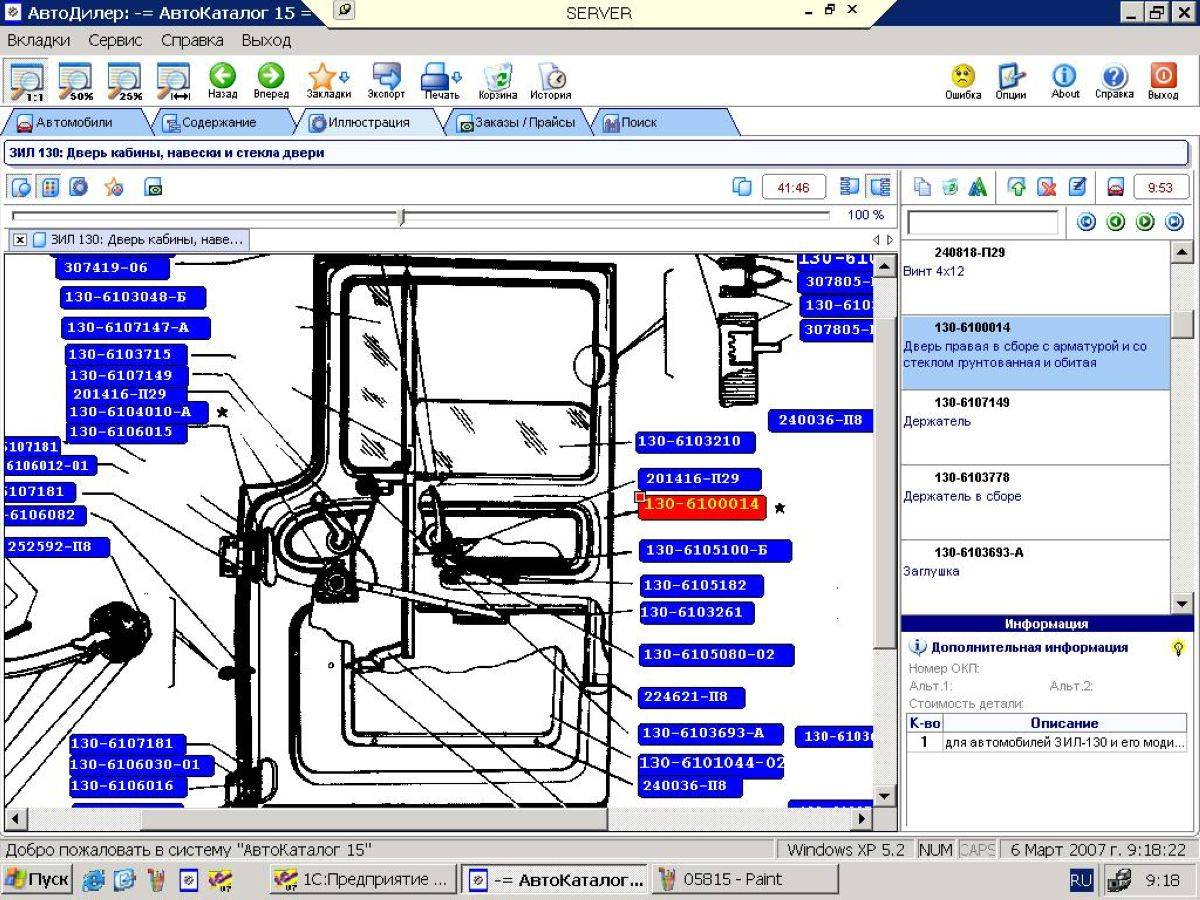Open the Справка menu in menu bar
This screenshot has width=1200, height=900.
click(x=192, y=41)
